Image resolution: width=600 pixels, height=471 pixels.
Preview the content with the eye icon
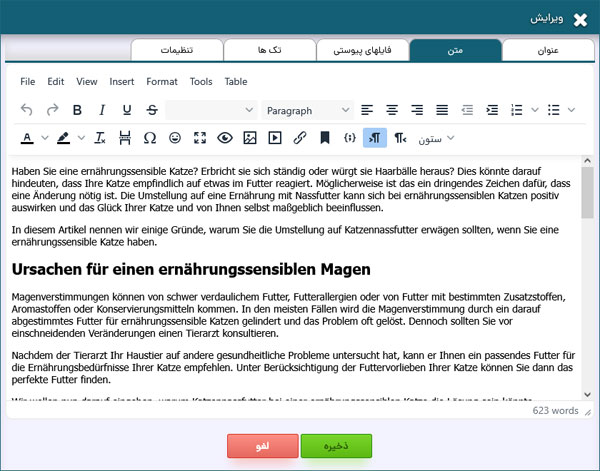pyautogui.click(x=225, y=138)
